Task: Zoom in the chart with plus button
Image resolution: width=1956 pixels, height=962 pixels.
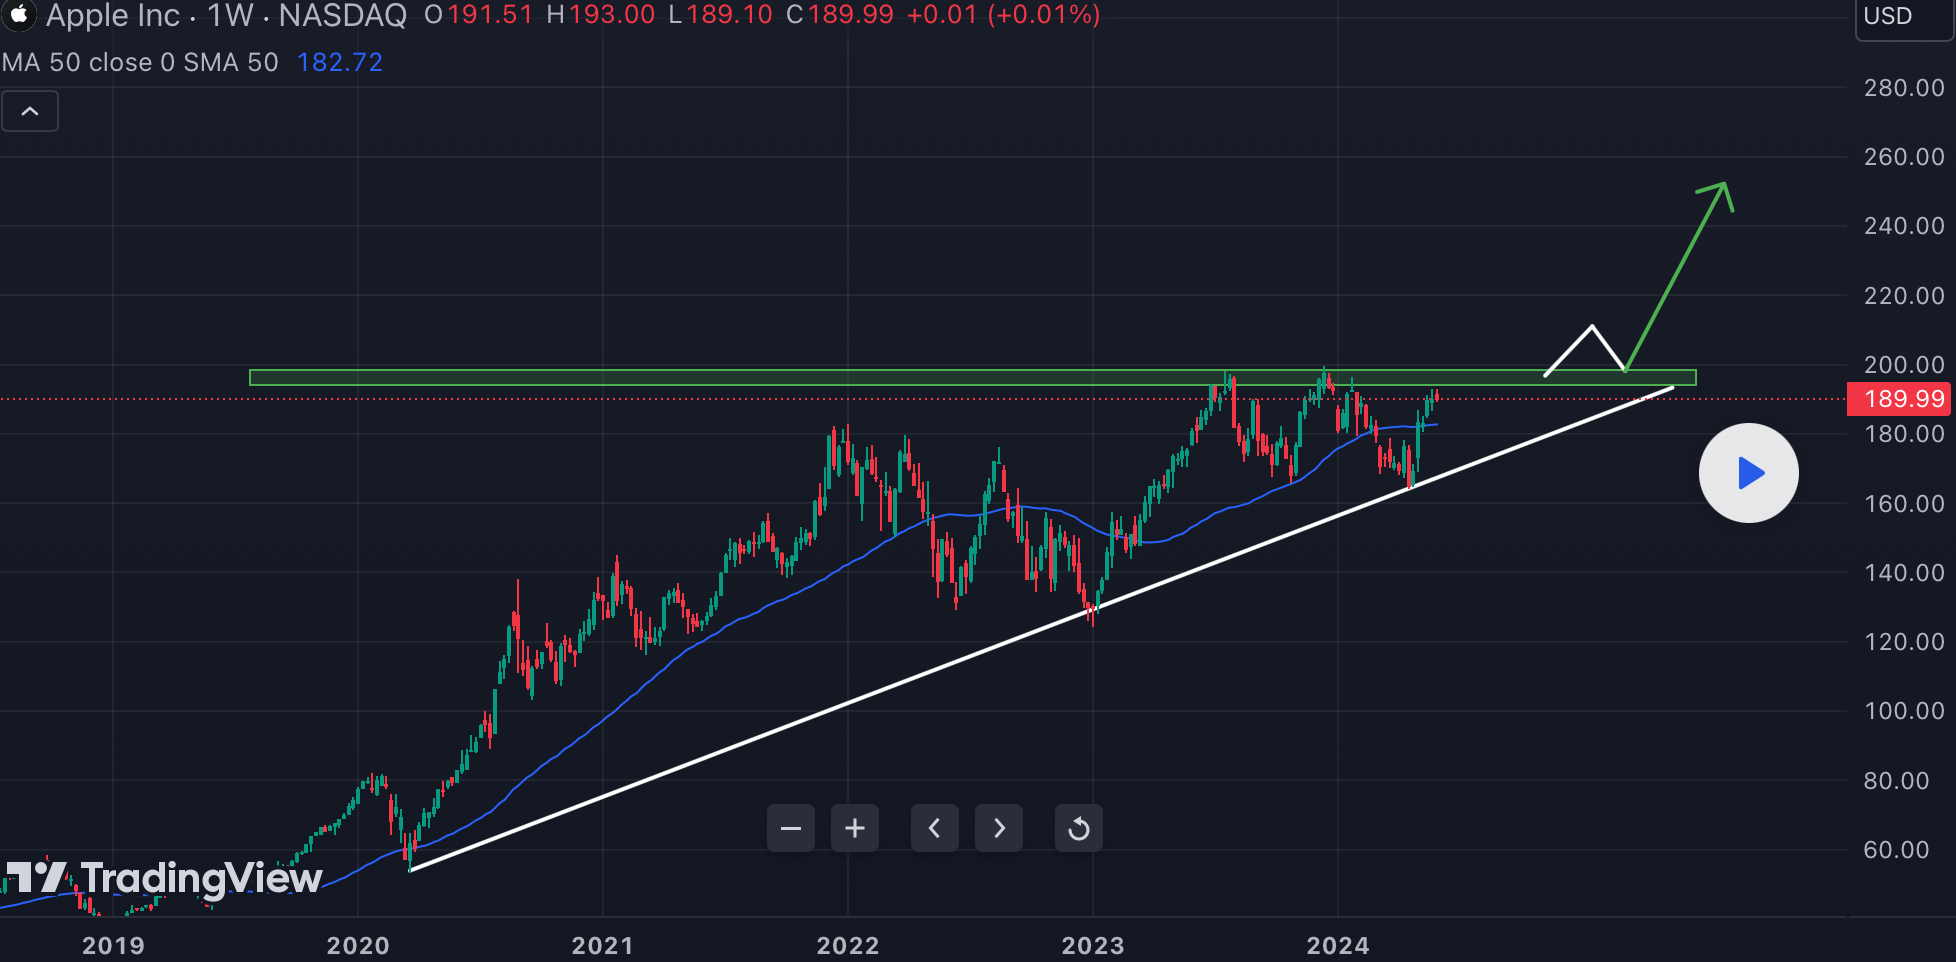Action: pyautogui.click(x=855, y=828)
